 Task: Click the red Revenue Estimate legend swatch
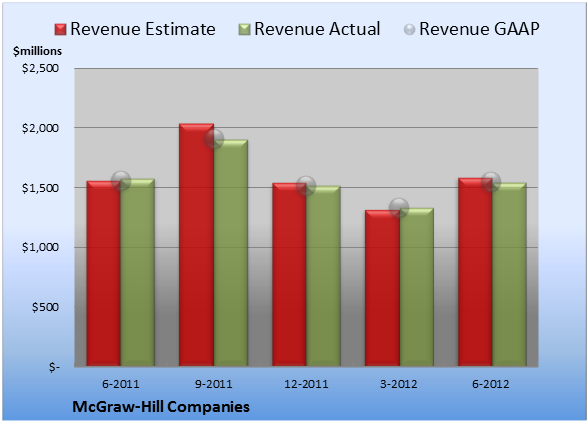[x=60, y=30]
